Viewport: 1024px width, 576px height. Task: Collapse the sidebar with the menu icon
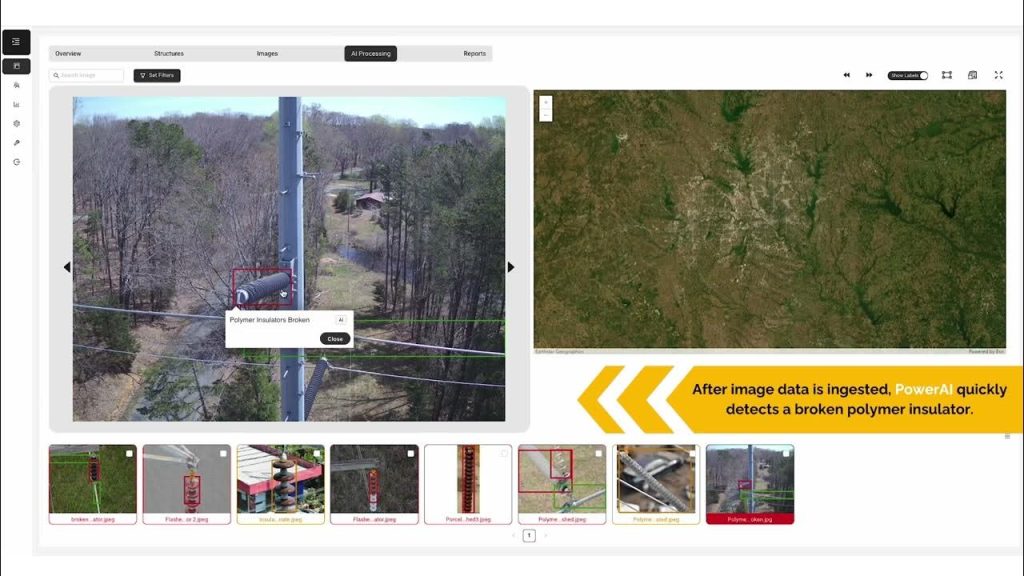[x=16, y=42]
